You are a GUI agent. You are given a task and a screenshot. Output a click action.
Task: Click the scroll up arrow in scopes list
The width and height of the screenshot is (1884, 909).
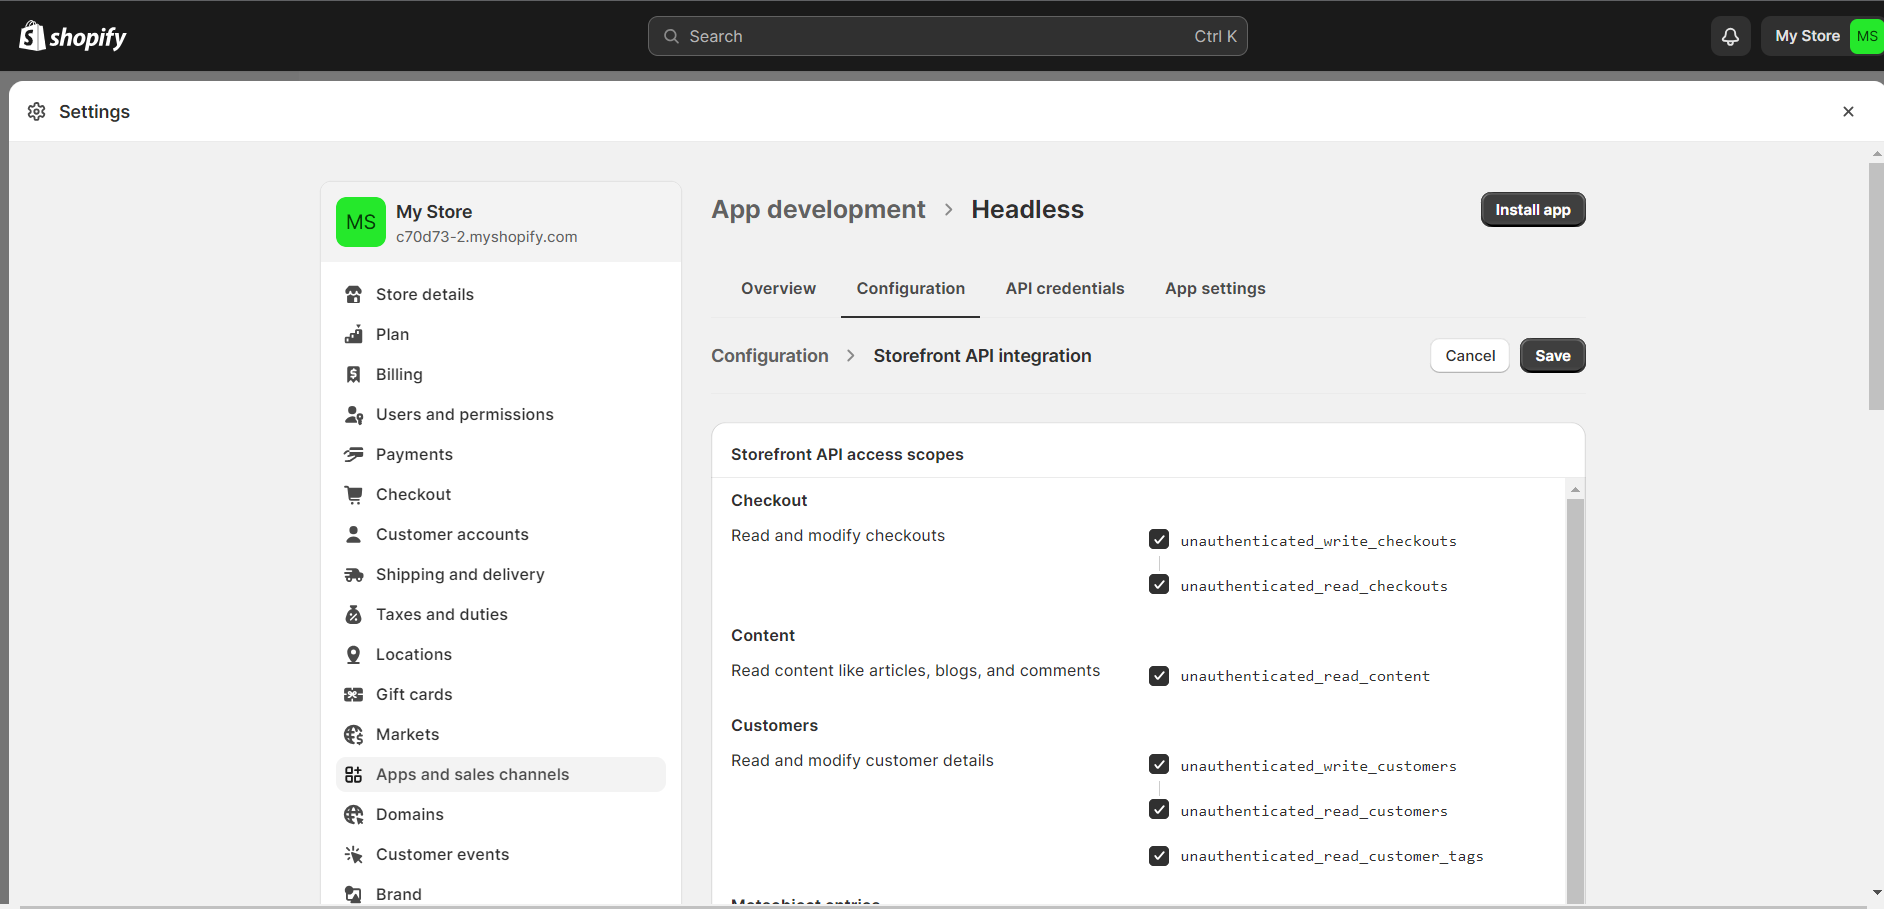click(x=1575, y=490)
